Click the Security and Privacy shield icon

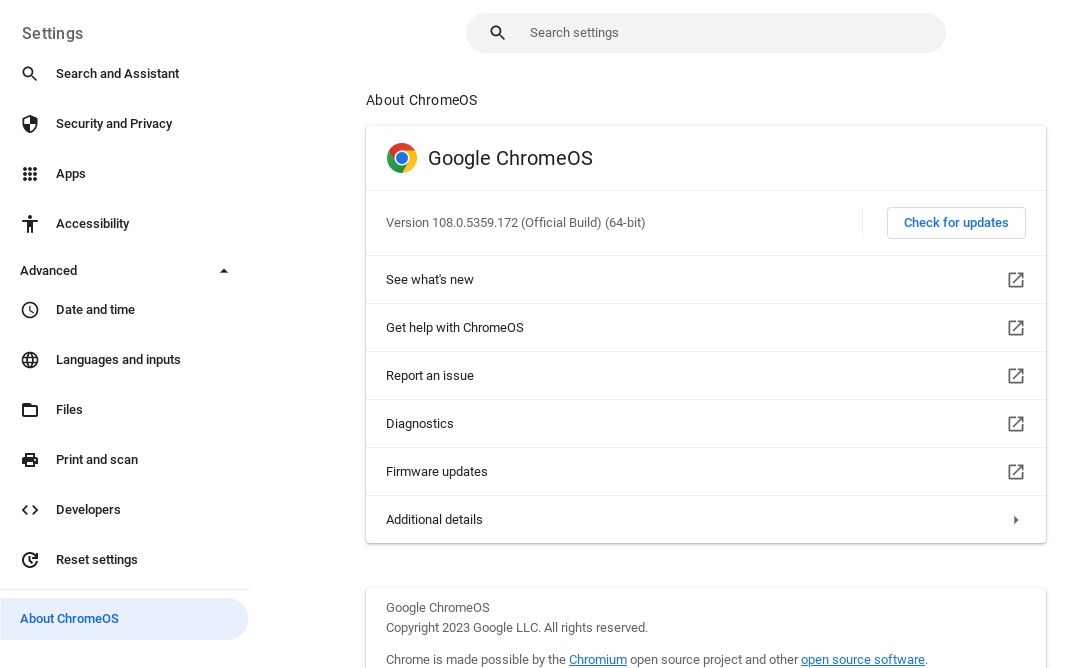point(30,124)
